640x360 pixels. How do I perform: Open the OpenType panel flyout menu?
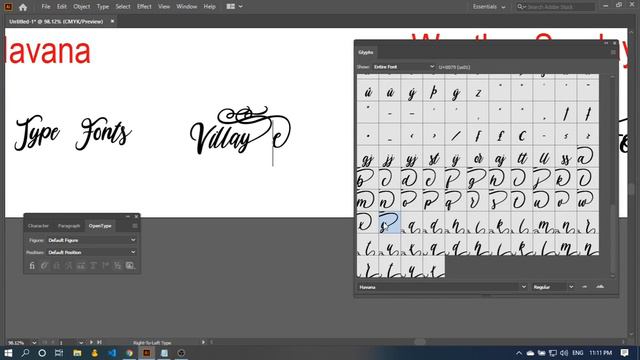click(x=135, y=226)
